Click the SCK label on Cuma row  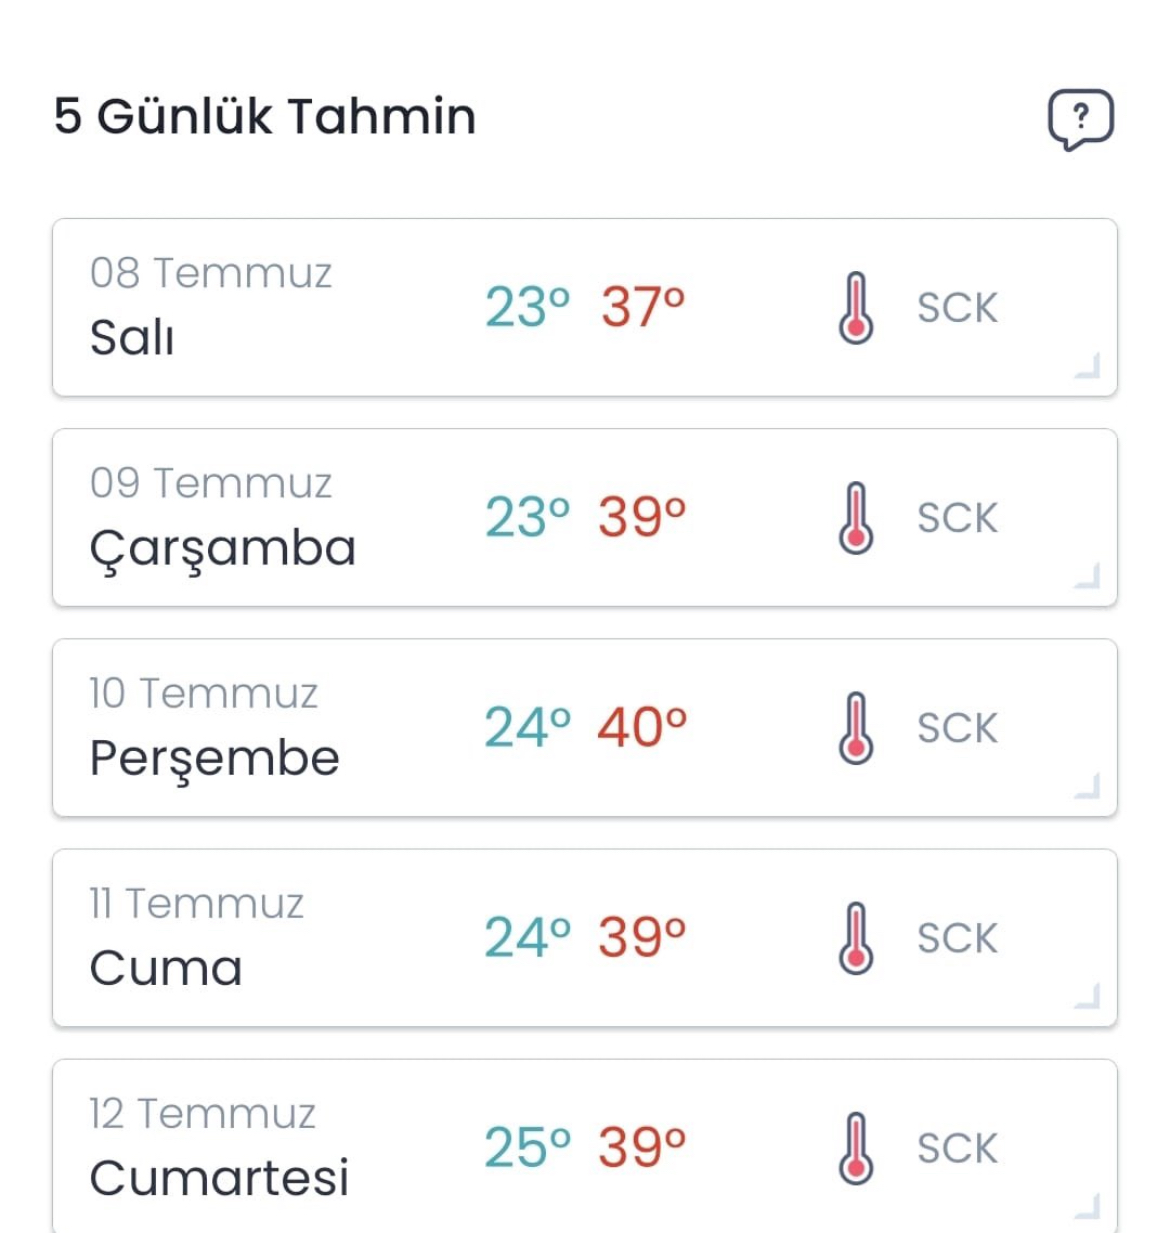pyautogui.click(x=957, y=938)
